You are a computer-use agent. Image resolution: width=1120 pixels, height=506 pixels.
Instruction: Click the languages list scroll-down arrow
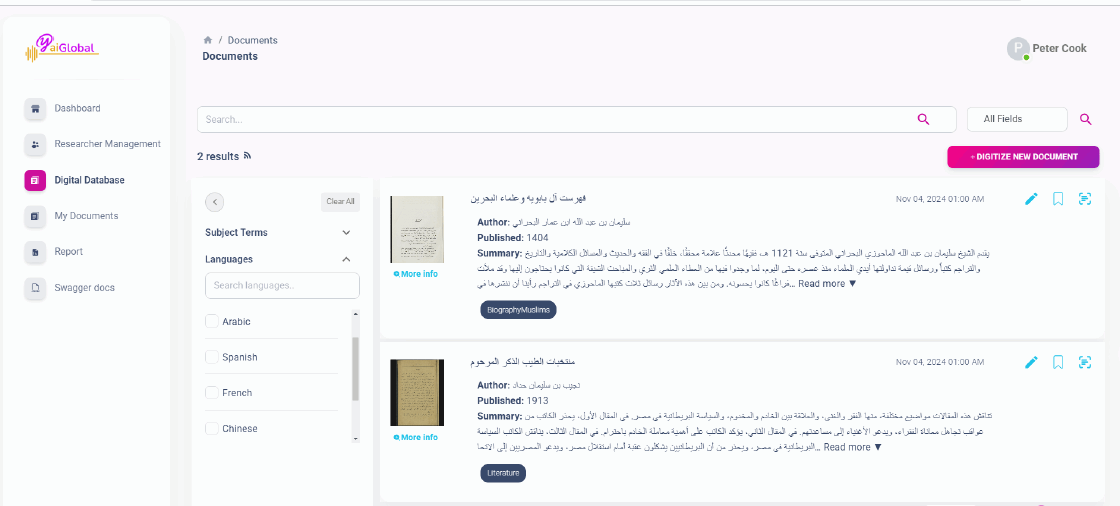click(355, 438)
